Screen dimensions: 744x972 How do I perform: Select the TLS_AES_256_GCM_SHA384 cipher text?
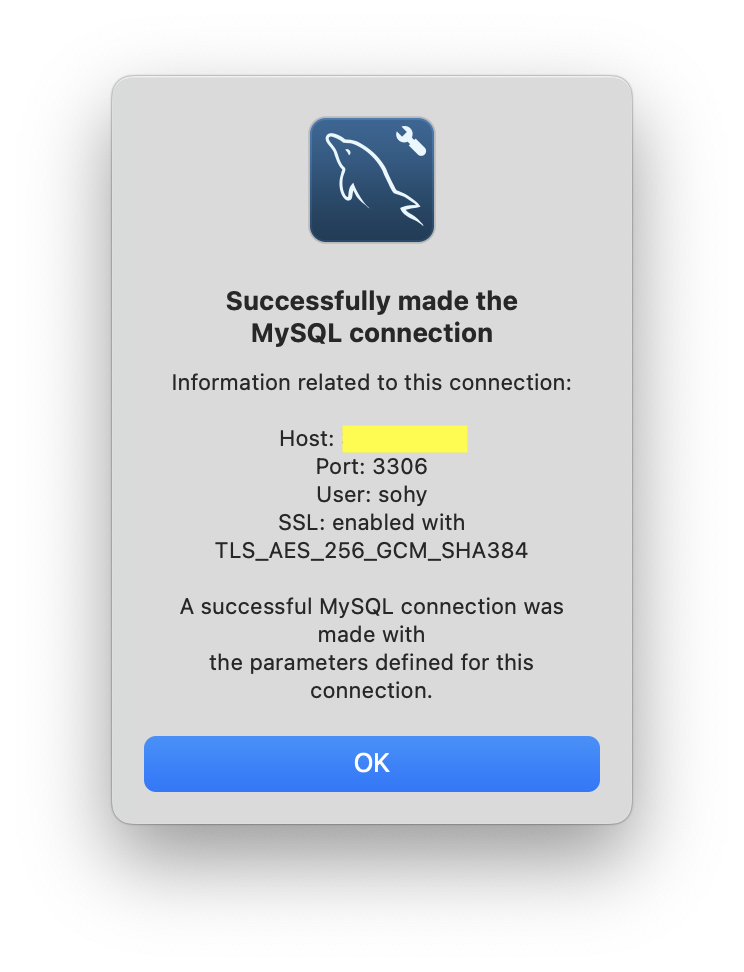tap(372, 550)
